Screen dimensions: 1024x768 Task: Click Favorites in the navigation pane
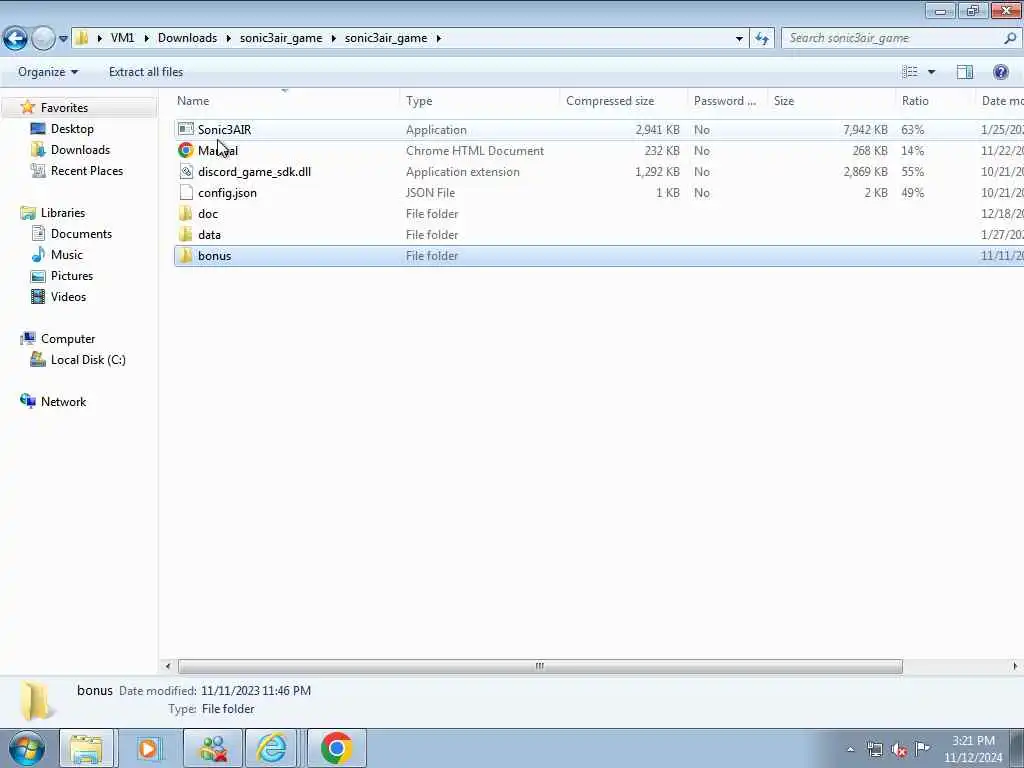click(64, 108)
